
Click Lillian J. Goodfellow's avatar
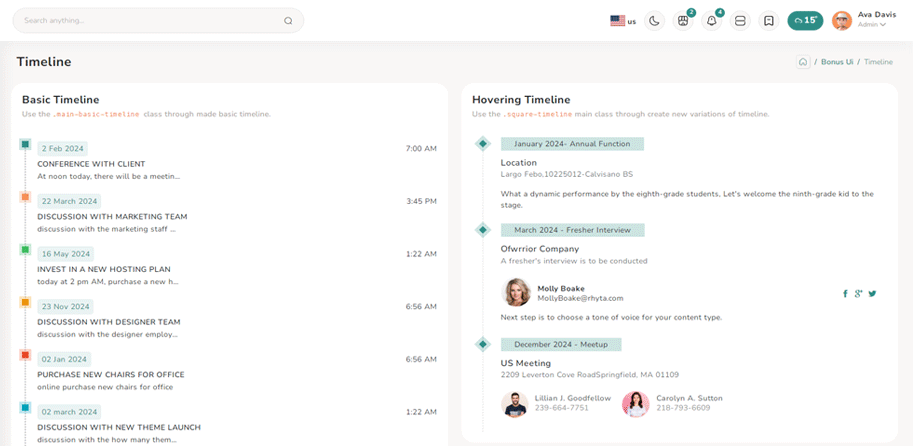coord(514,403)
